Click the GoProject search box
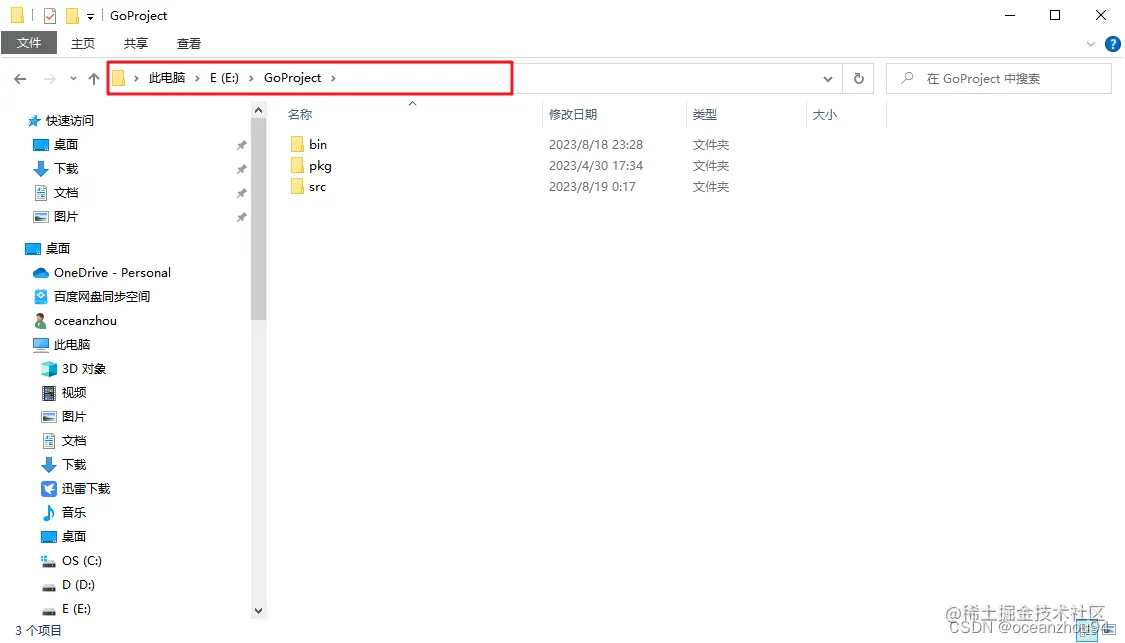 pyautogui.click(x=999, y=79)
